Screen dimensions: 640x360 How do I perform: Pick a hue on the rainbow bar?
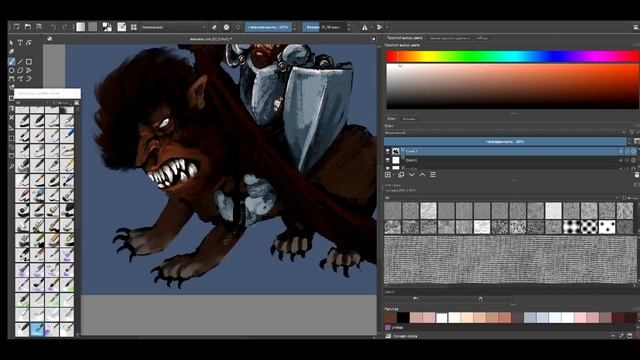click(513, 56)
